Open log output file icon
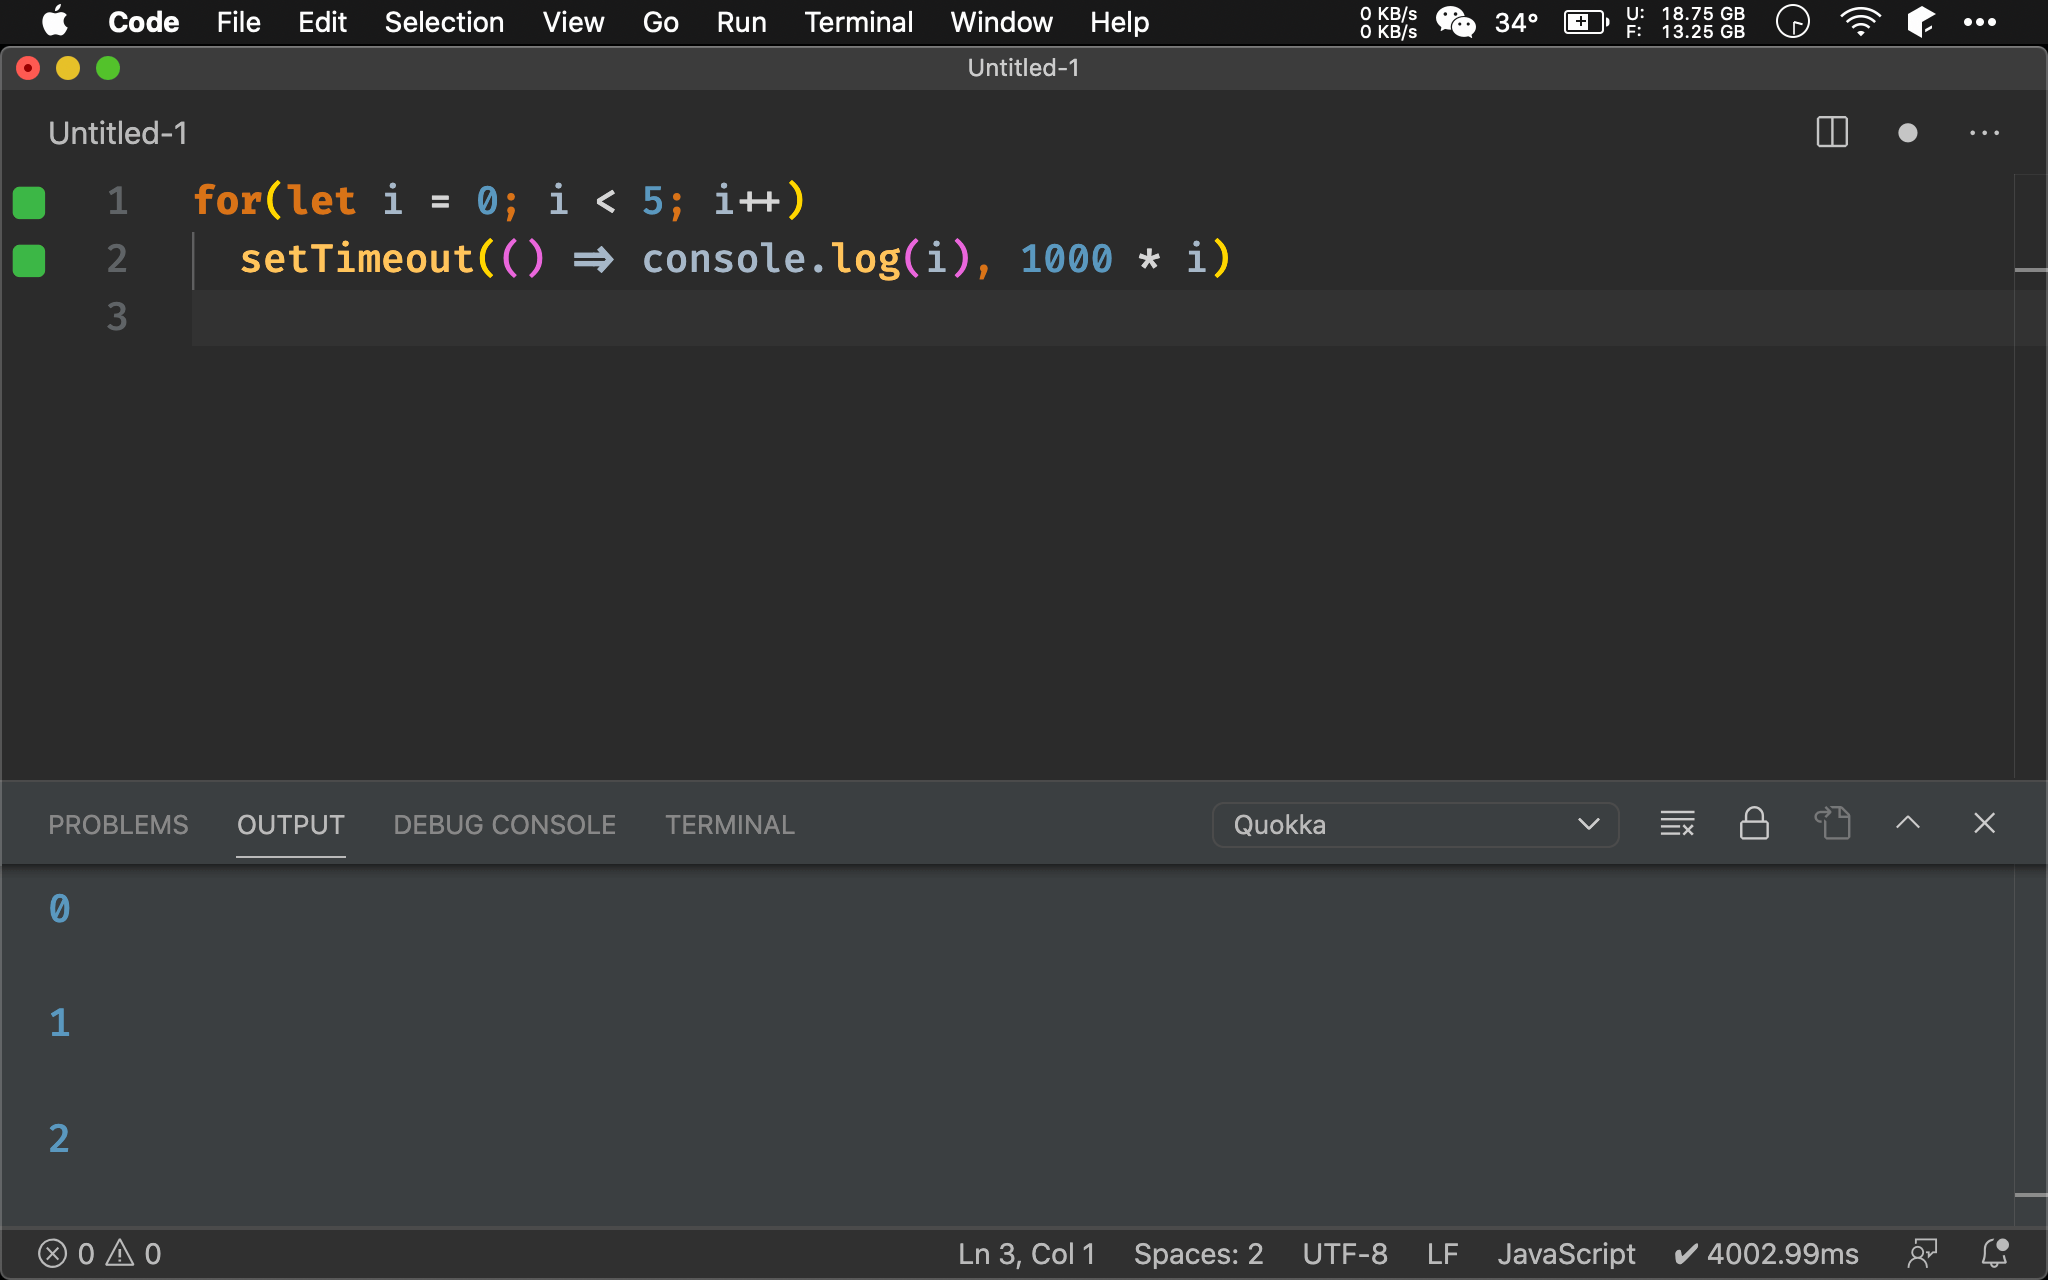2048x1280 pixels. click(1832, 824)
